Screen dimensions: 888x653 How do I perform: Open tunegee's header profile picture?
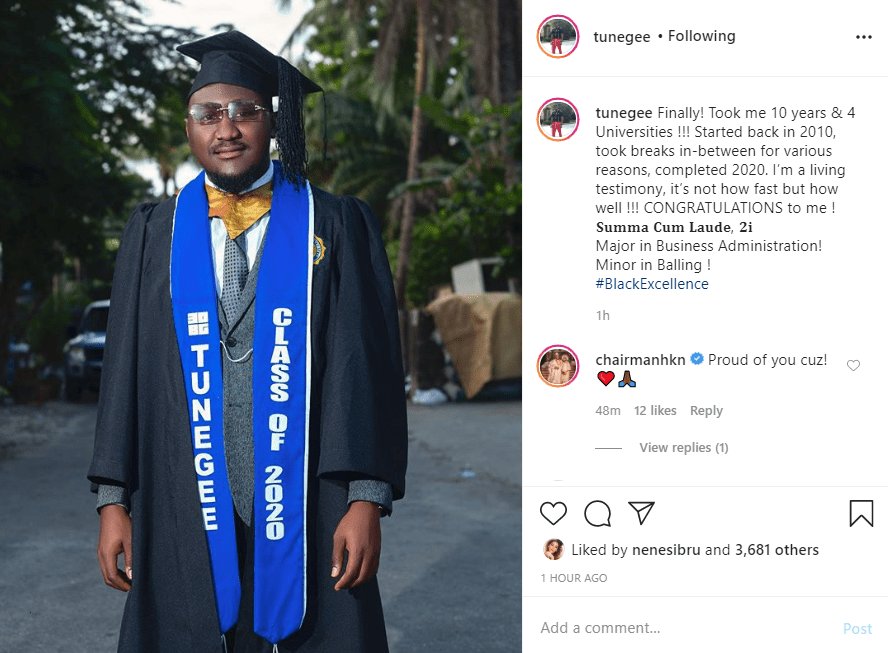(x=558, y=37)
